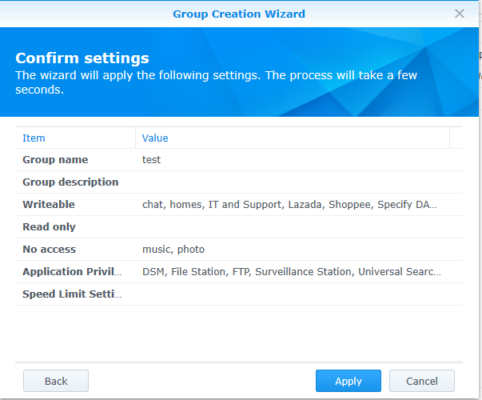This screenshot has height=400, width=482.
Task: Select the Writeable row
Action: pyautogui.click(x=239, y=204)
